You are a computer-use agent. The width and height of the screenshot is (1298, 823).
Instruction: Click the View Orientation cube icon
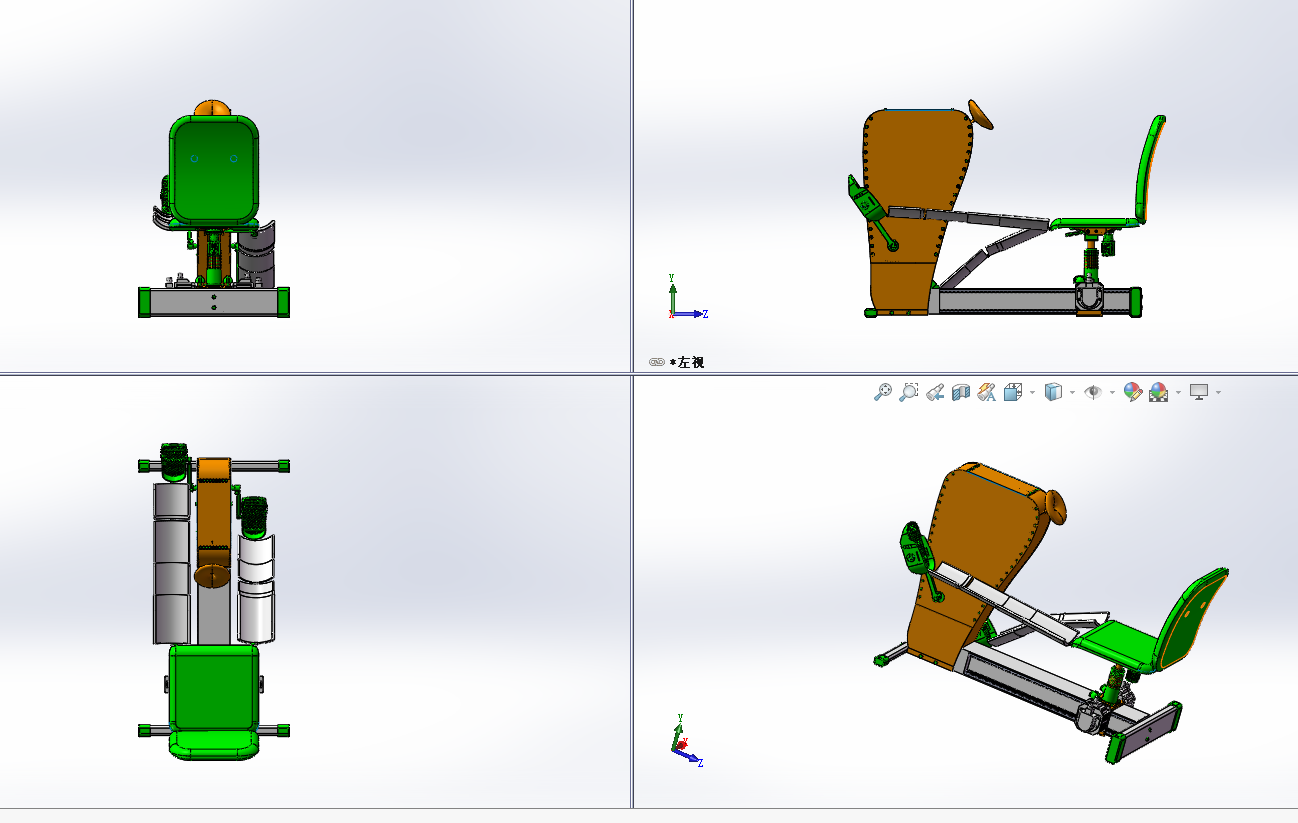click(x=1013, y=392)
